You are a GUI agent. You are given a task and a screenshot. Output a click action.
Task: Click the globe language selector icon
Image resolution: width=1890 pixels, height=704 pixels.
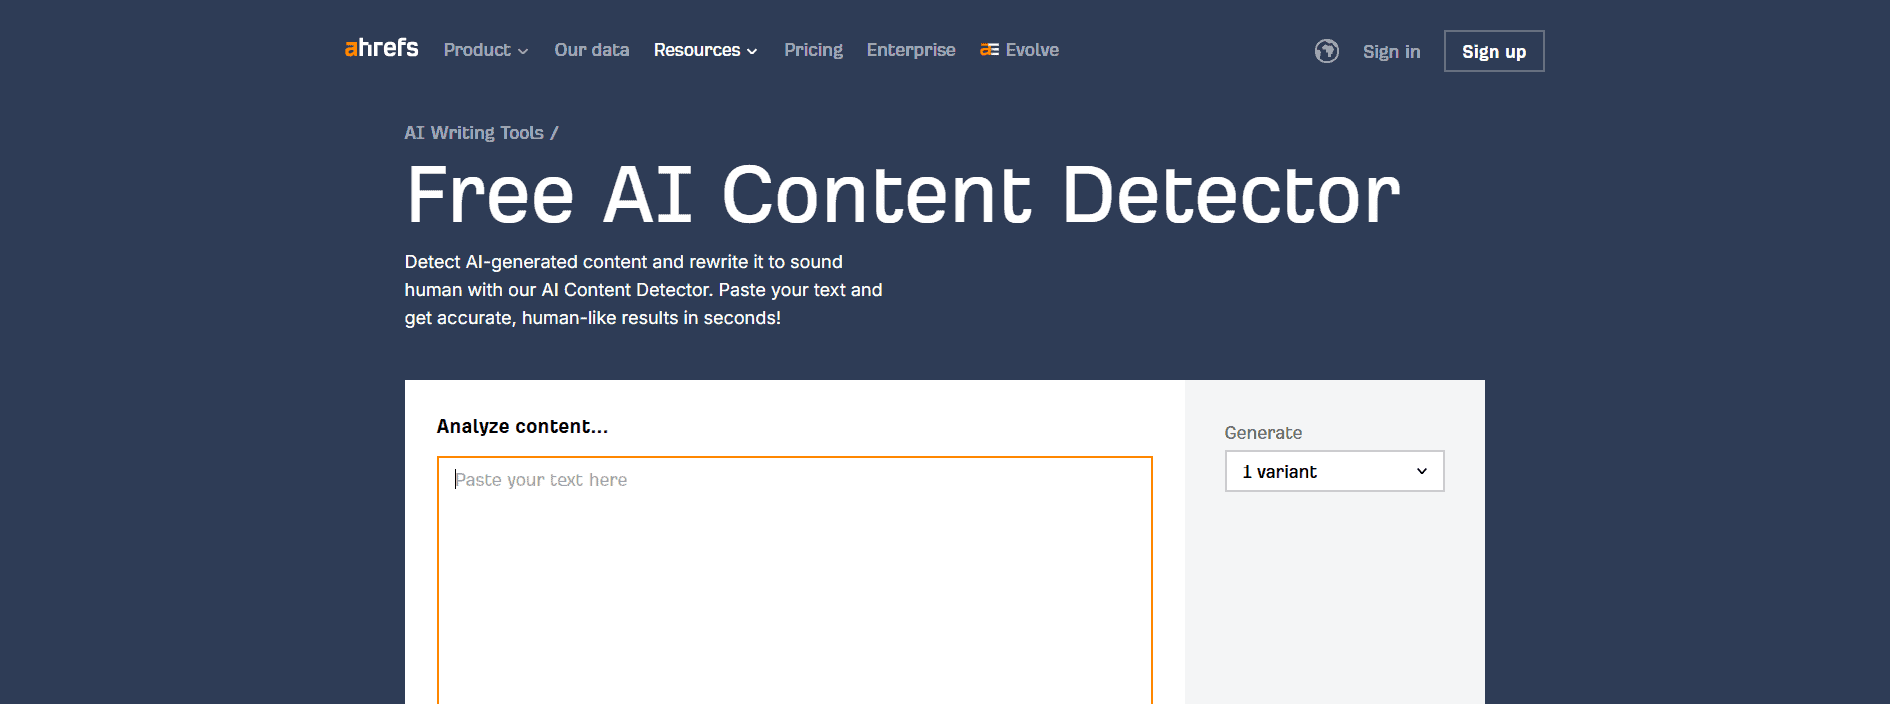pos(1326,51)
